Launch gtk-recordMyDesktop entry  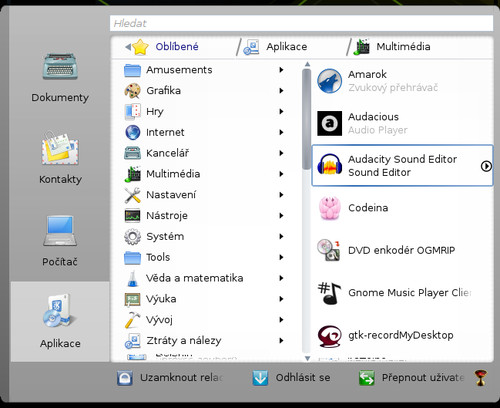tap(402, 335)
